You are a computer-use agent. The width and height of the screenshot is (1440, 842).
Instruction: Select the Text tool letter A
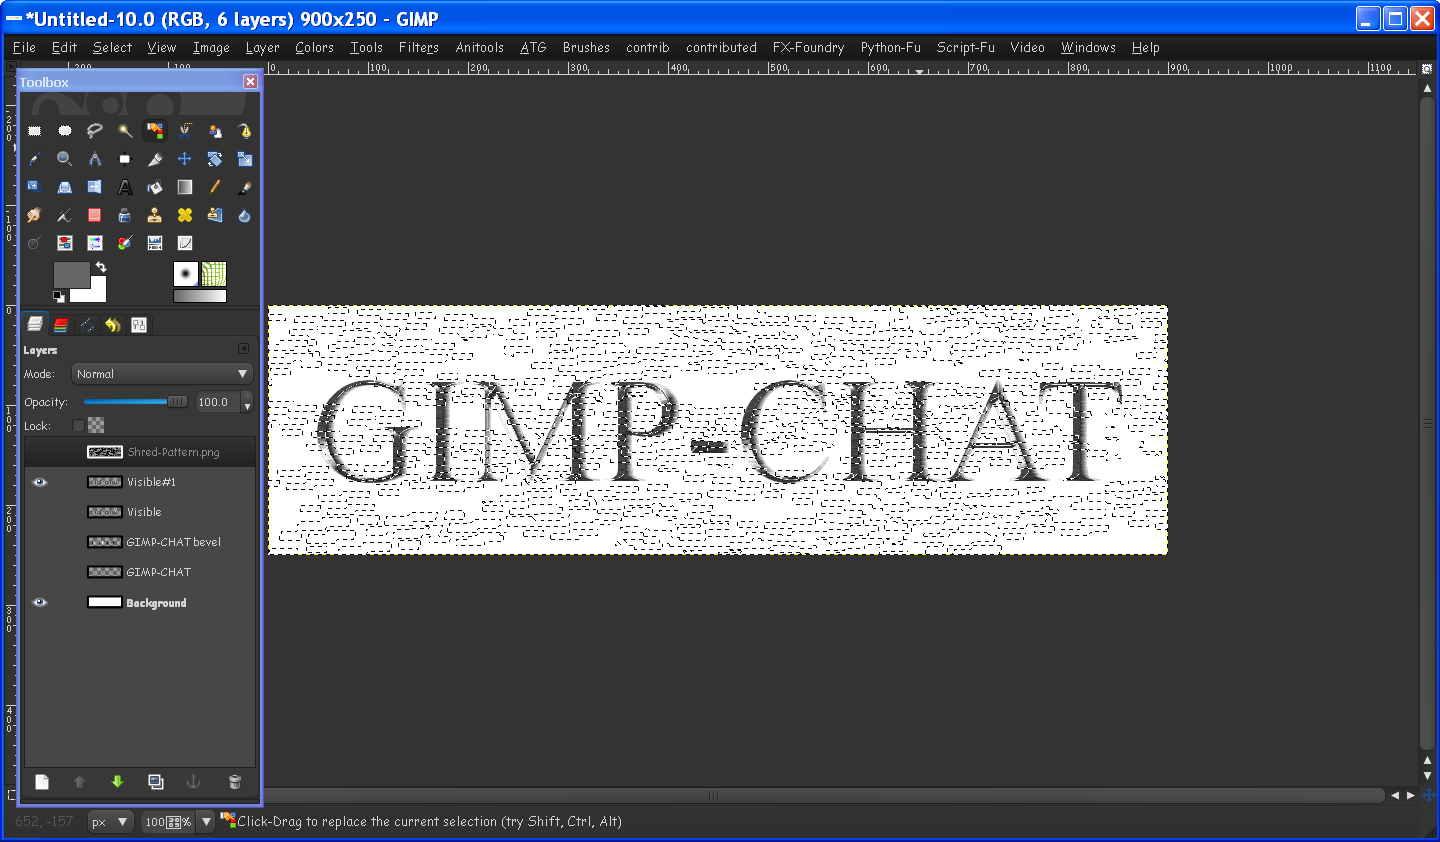[125, 187]
